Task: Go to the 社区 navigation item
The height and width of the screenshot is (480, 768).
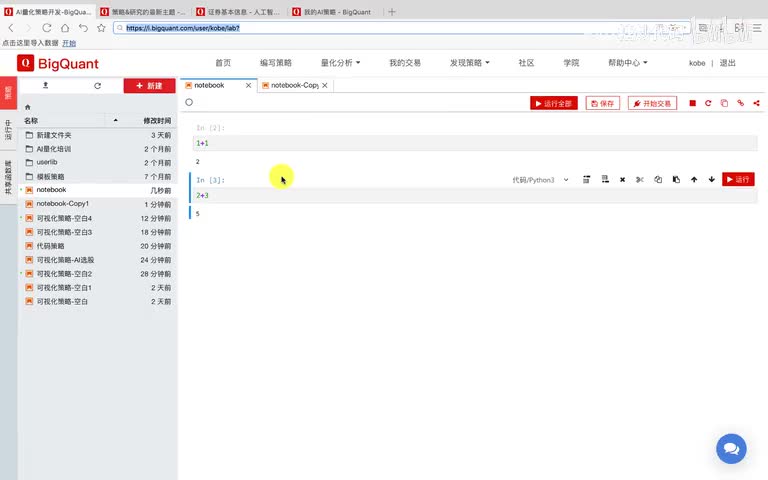Action: [526, 63]
